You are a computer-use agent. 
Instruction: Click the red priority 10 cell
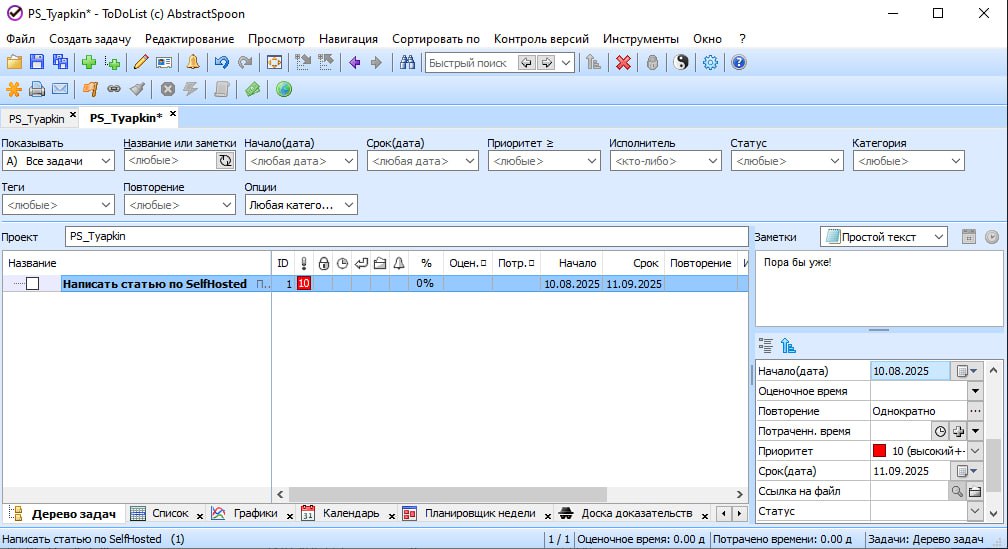pos(304,284)
